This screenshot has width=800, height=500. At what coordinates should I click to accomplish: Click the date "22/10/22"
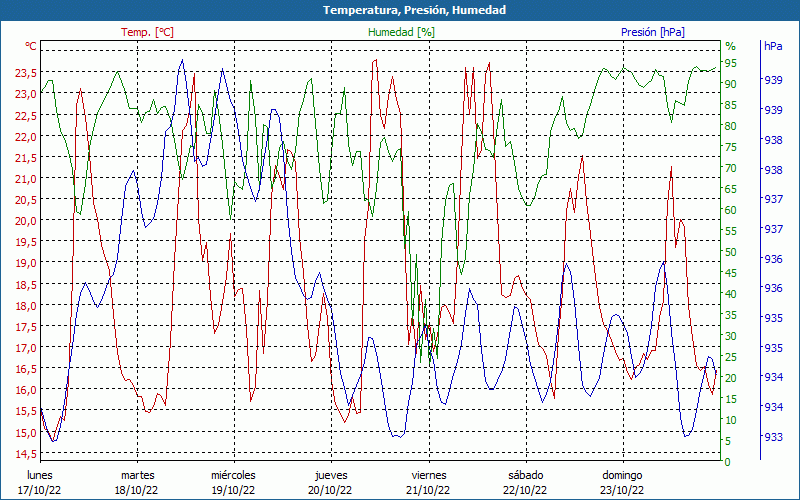(x=525, y=491)
